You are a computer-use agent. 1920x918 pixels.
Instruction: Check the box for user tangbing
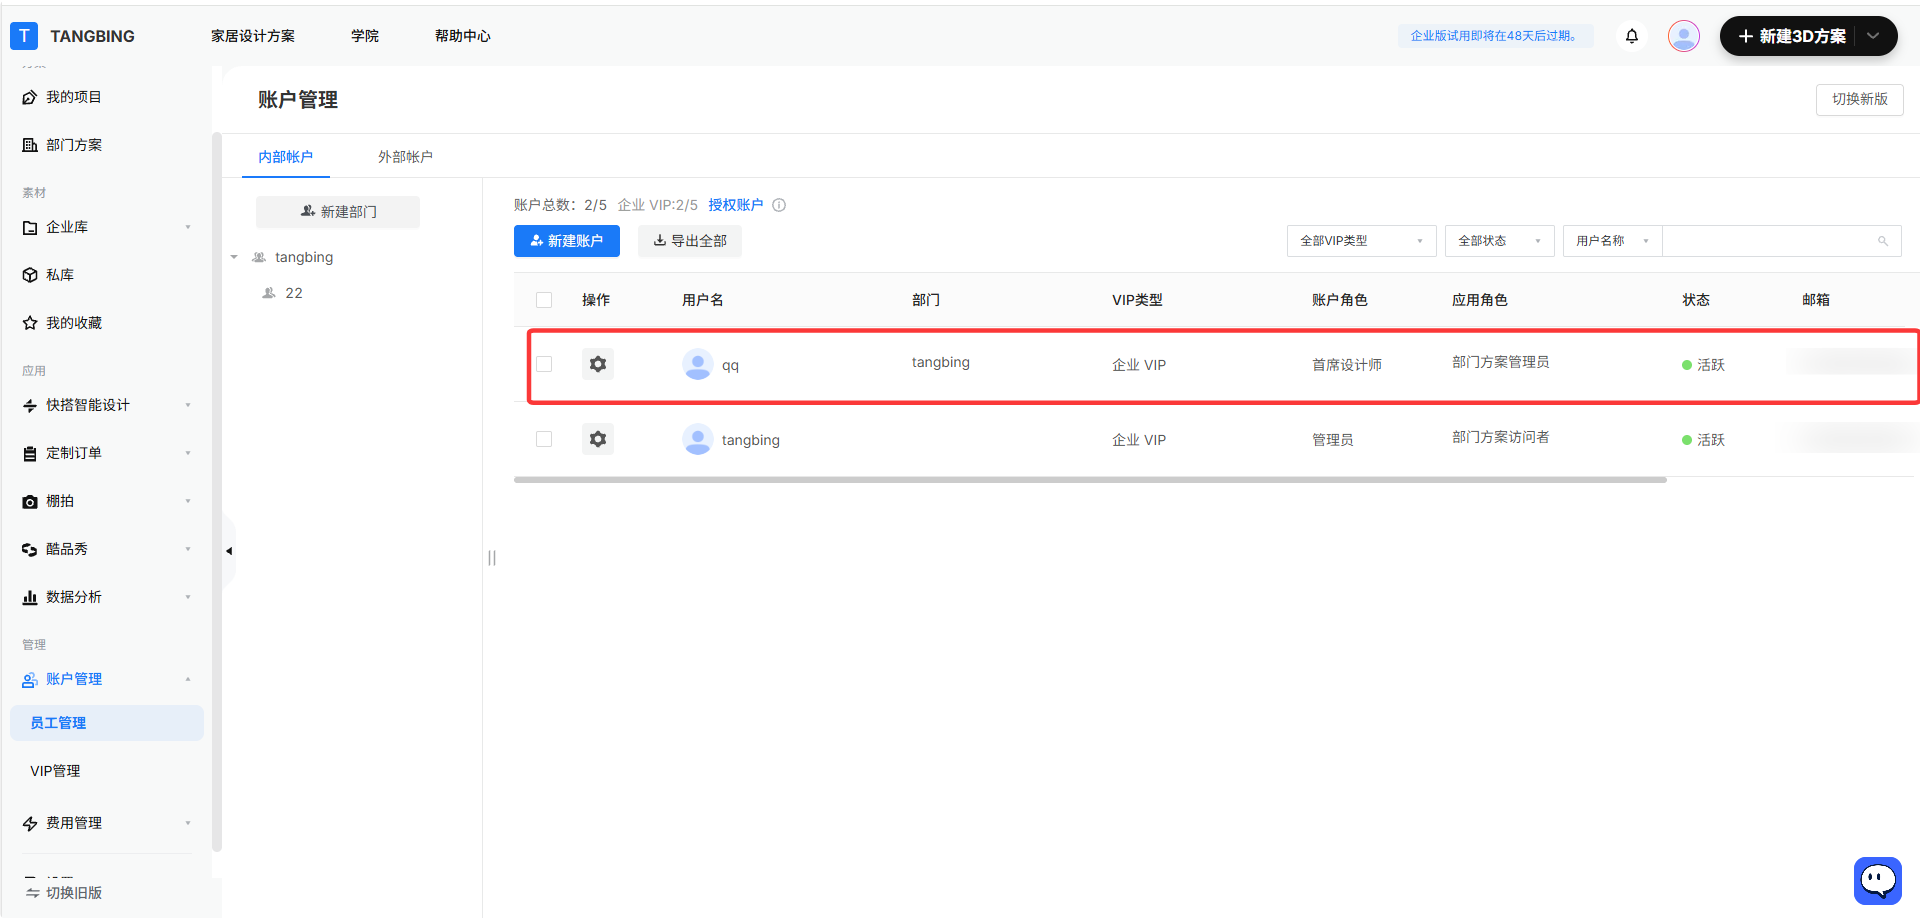544,439
